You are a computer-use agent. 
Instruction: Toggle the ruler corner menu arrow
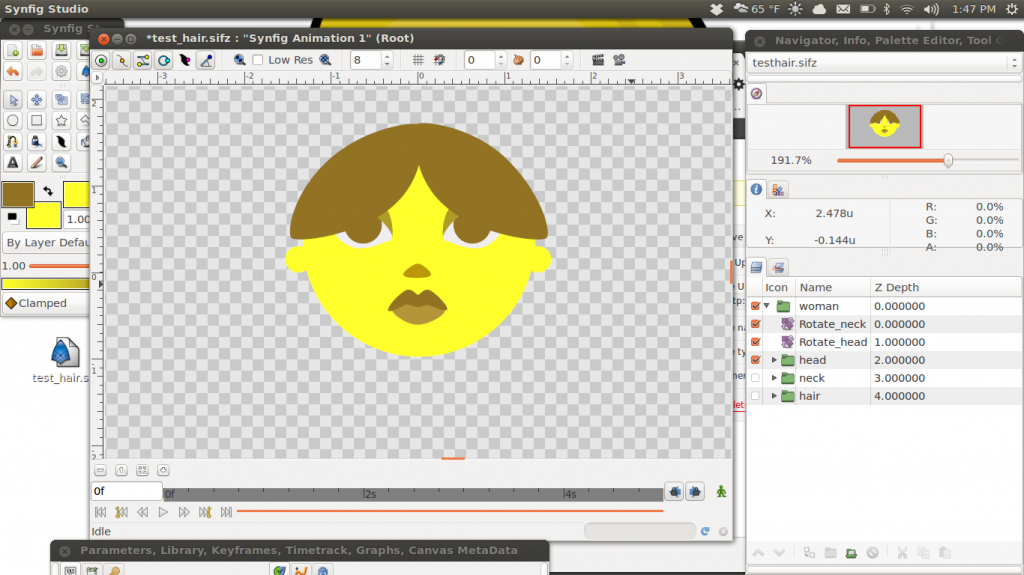[x=97, y=78]
